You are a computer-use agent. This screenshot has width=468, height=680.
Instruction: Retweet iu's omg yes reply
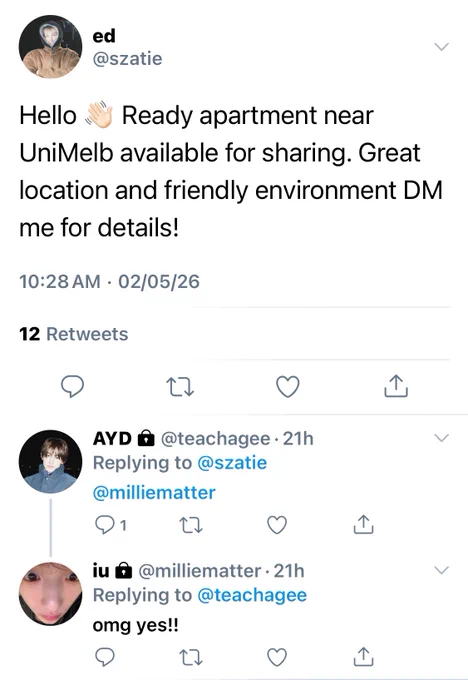coord(191,657)
